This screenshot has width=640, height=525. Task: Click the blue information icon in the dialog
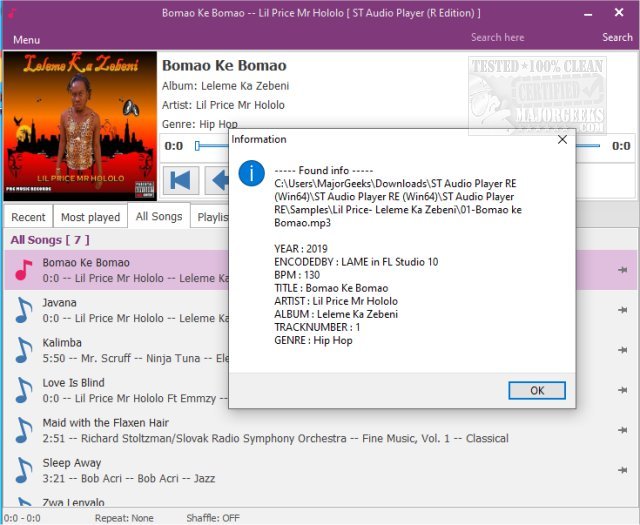251,173
